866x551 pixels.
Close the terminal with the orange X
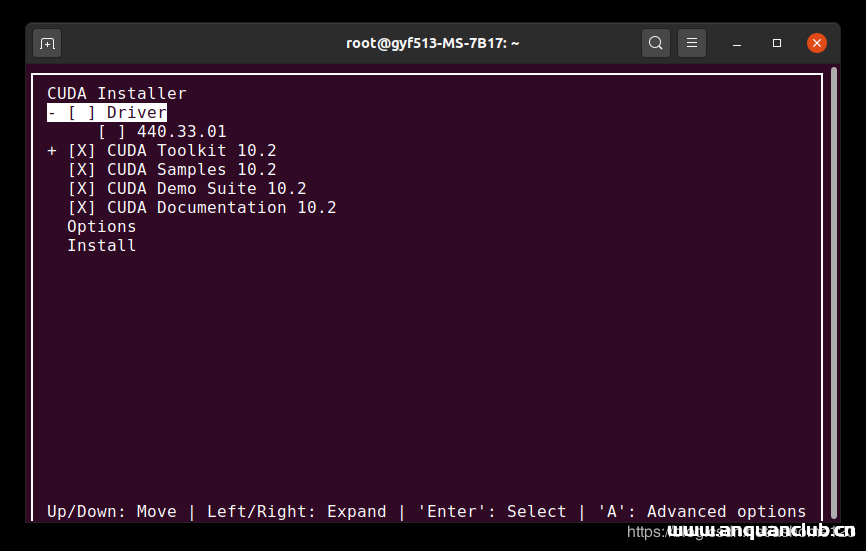click(816, 43)
